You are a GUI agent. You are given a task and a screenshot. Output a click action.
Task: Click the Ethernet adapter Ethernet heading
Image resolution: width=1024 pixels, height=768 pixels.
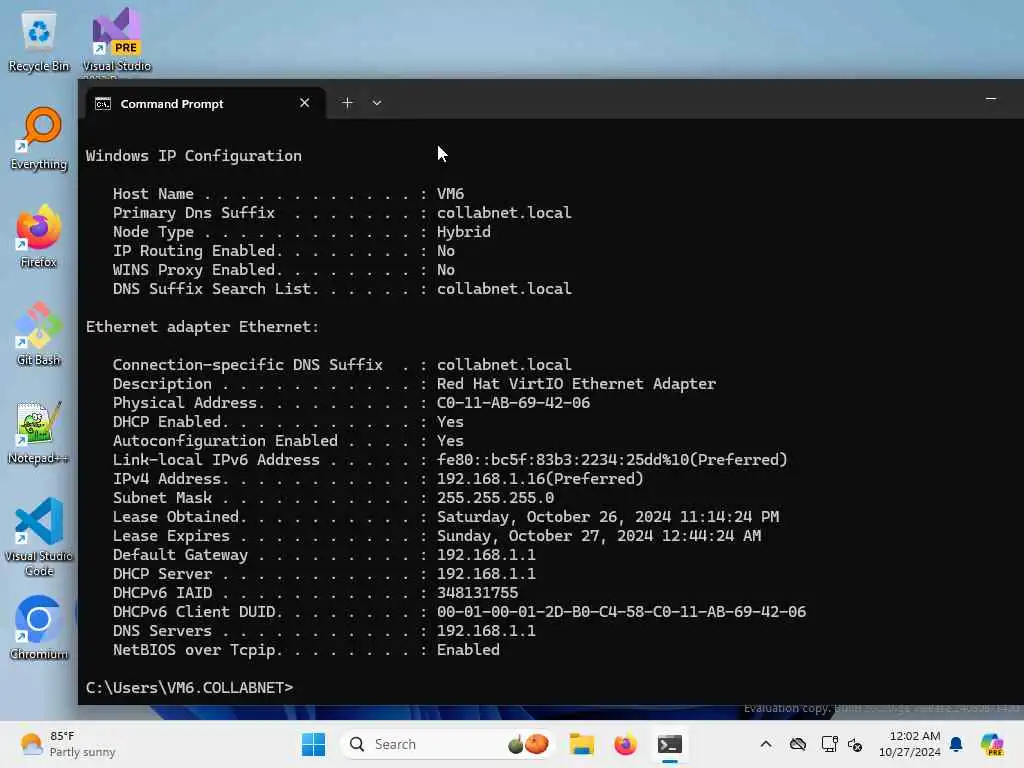202,327
